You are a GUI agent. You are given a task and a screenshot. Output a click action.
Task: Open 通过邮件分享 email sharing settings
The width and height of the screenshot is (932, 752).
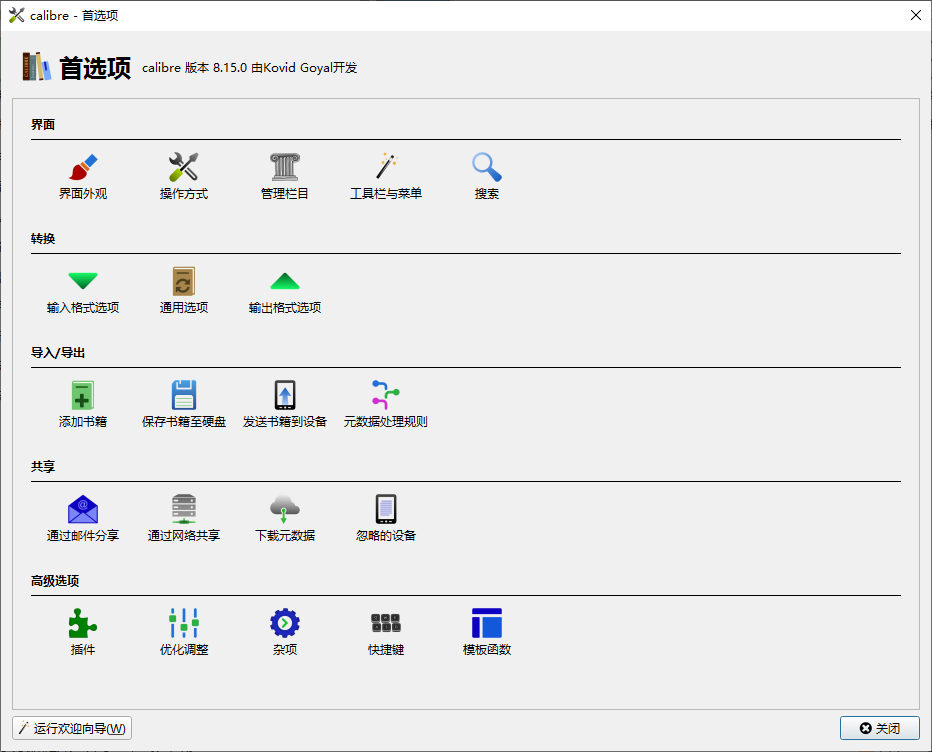pyautogui.click(x=83, y=516)
